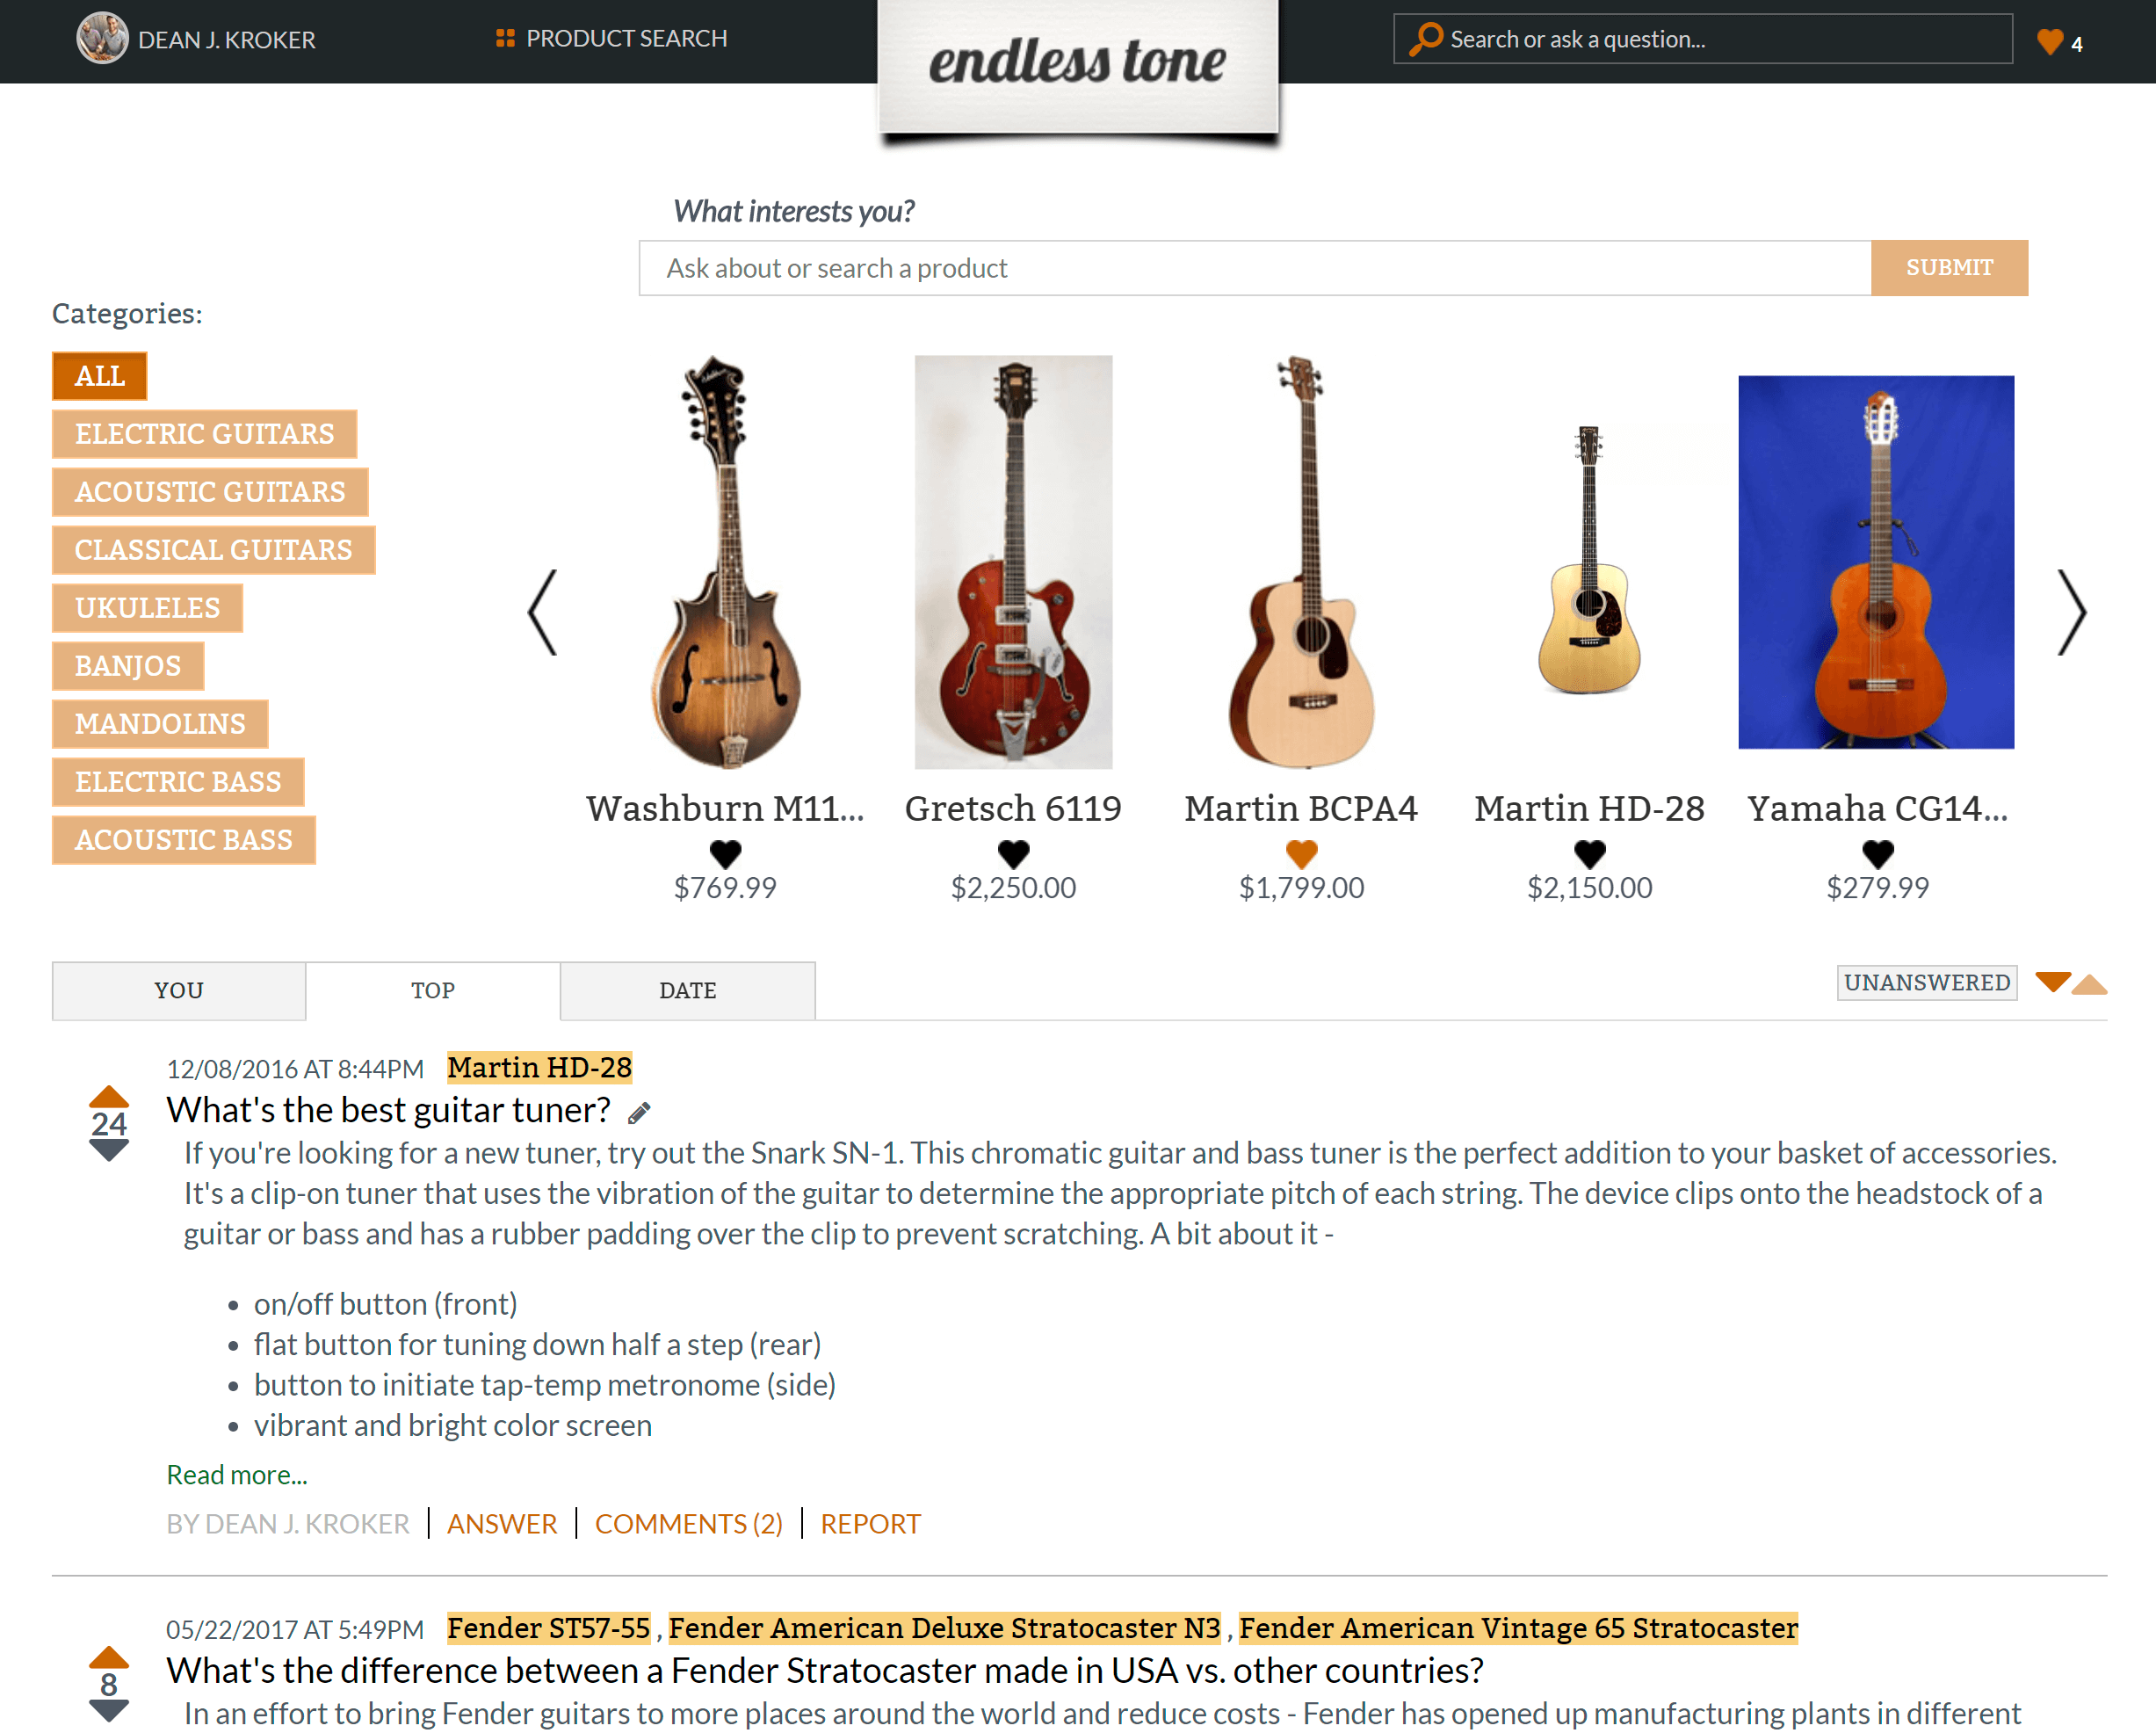Click the heart icon on Yamaha CG14
The height and width of the screenshot is (1733, 2156).
[1877, 852]
